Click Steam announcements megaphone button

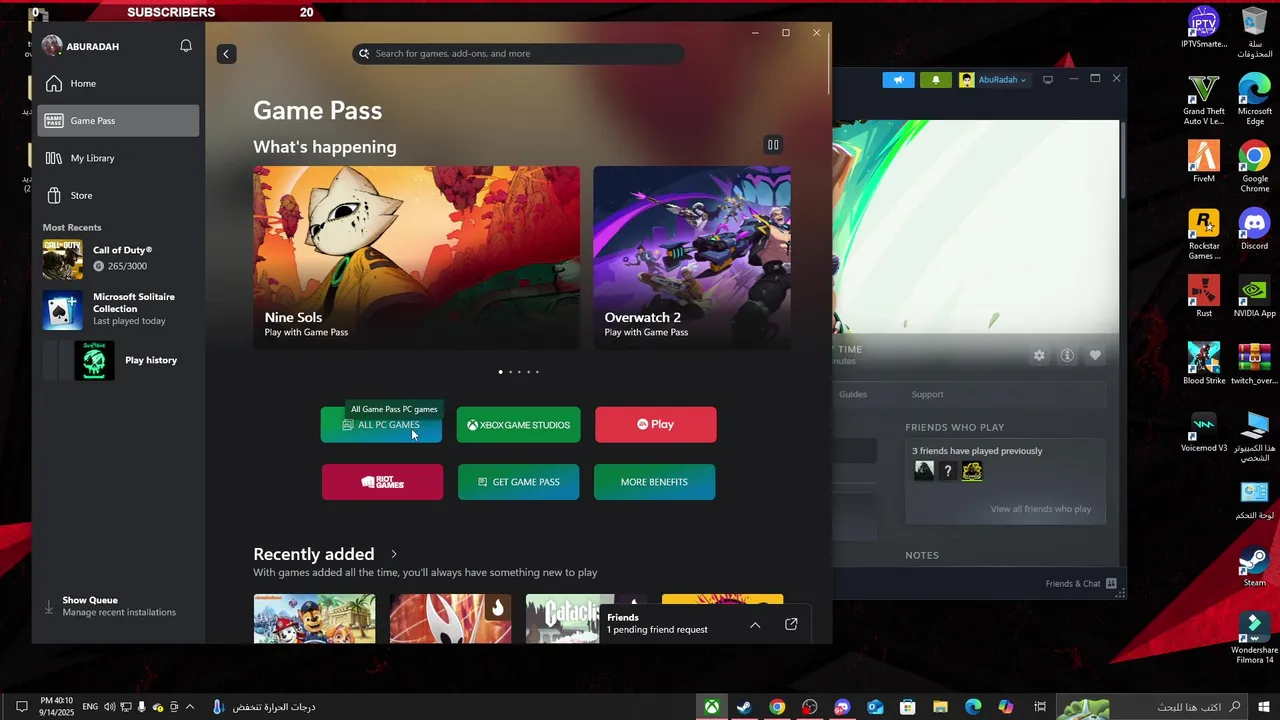[898, 80]
